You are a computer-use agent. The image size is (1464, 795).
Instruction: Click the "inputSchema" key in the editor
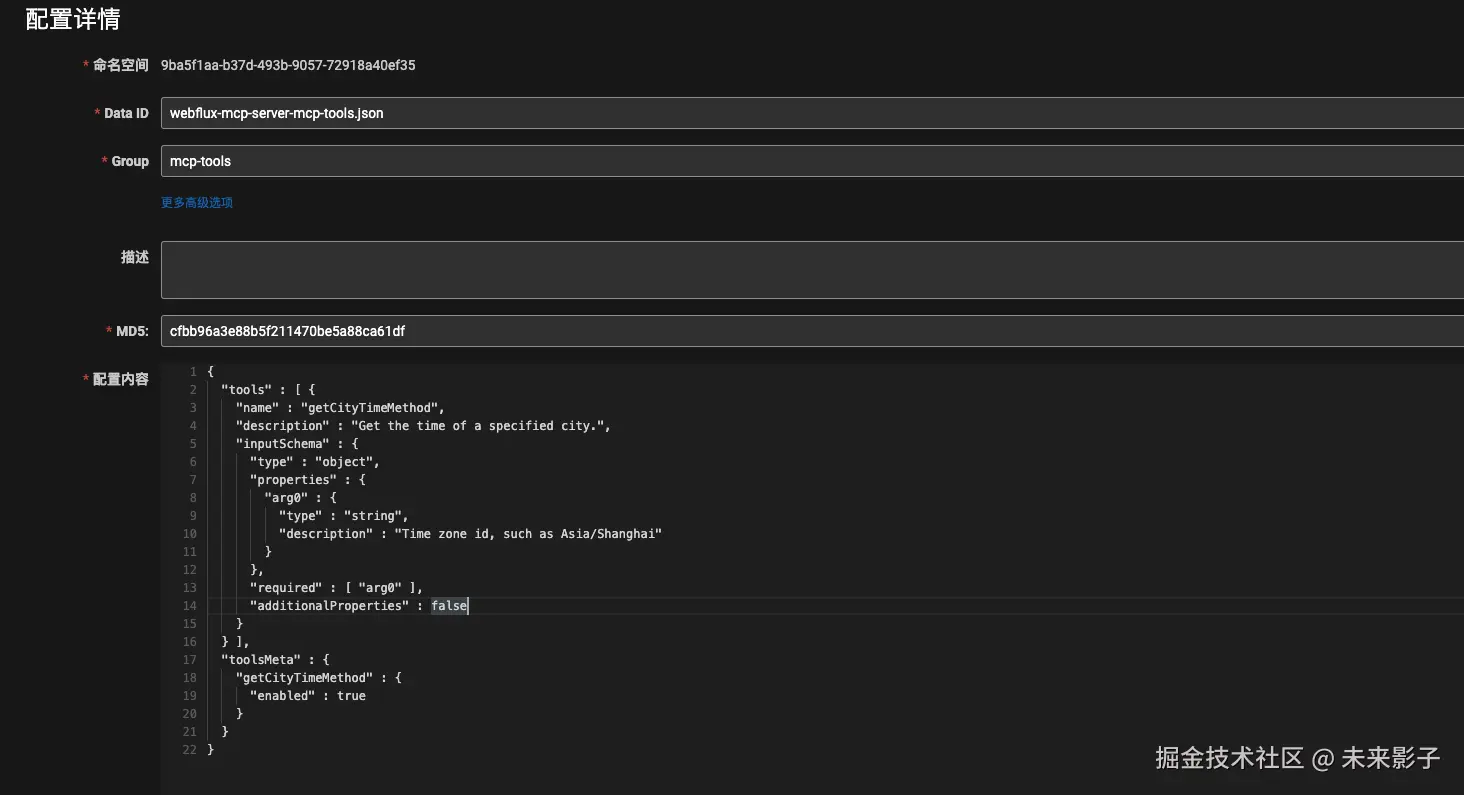280,444
